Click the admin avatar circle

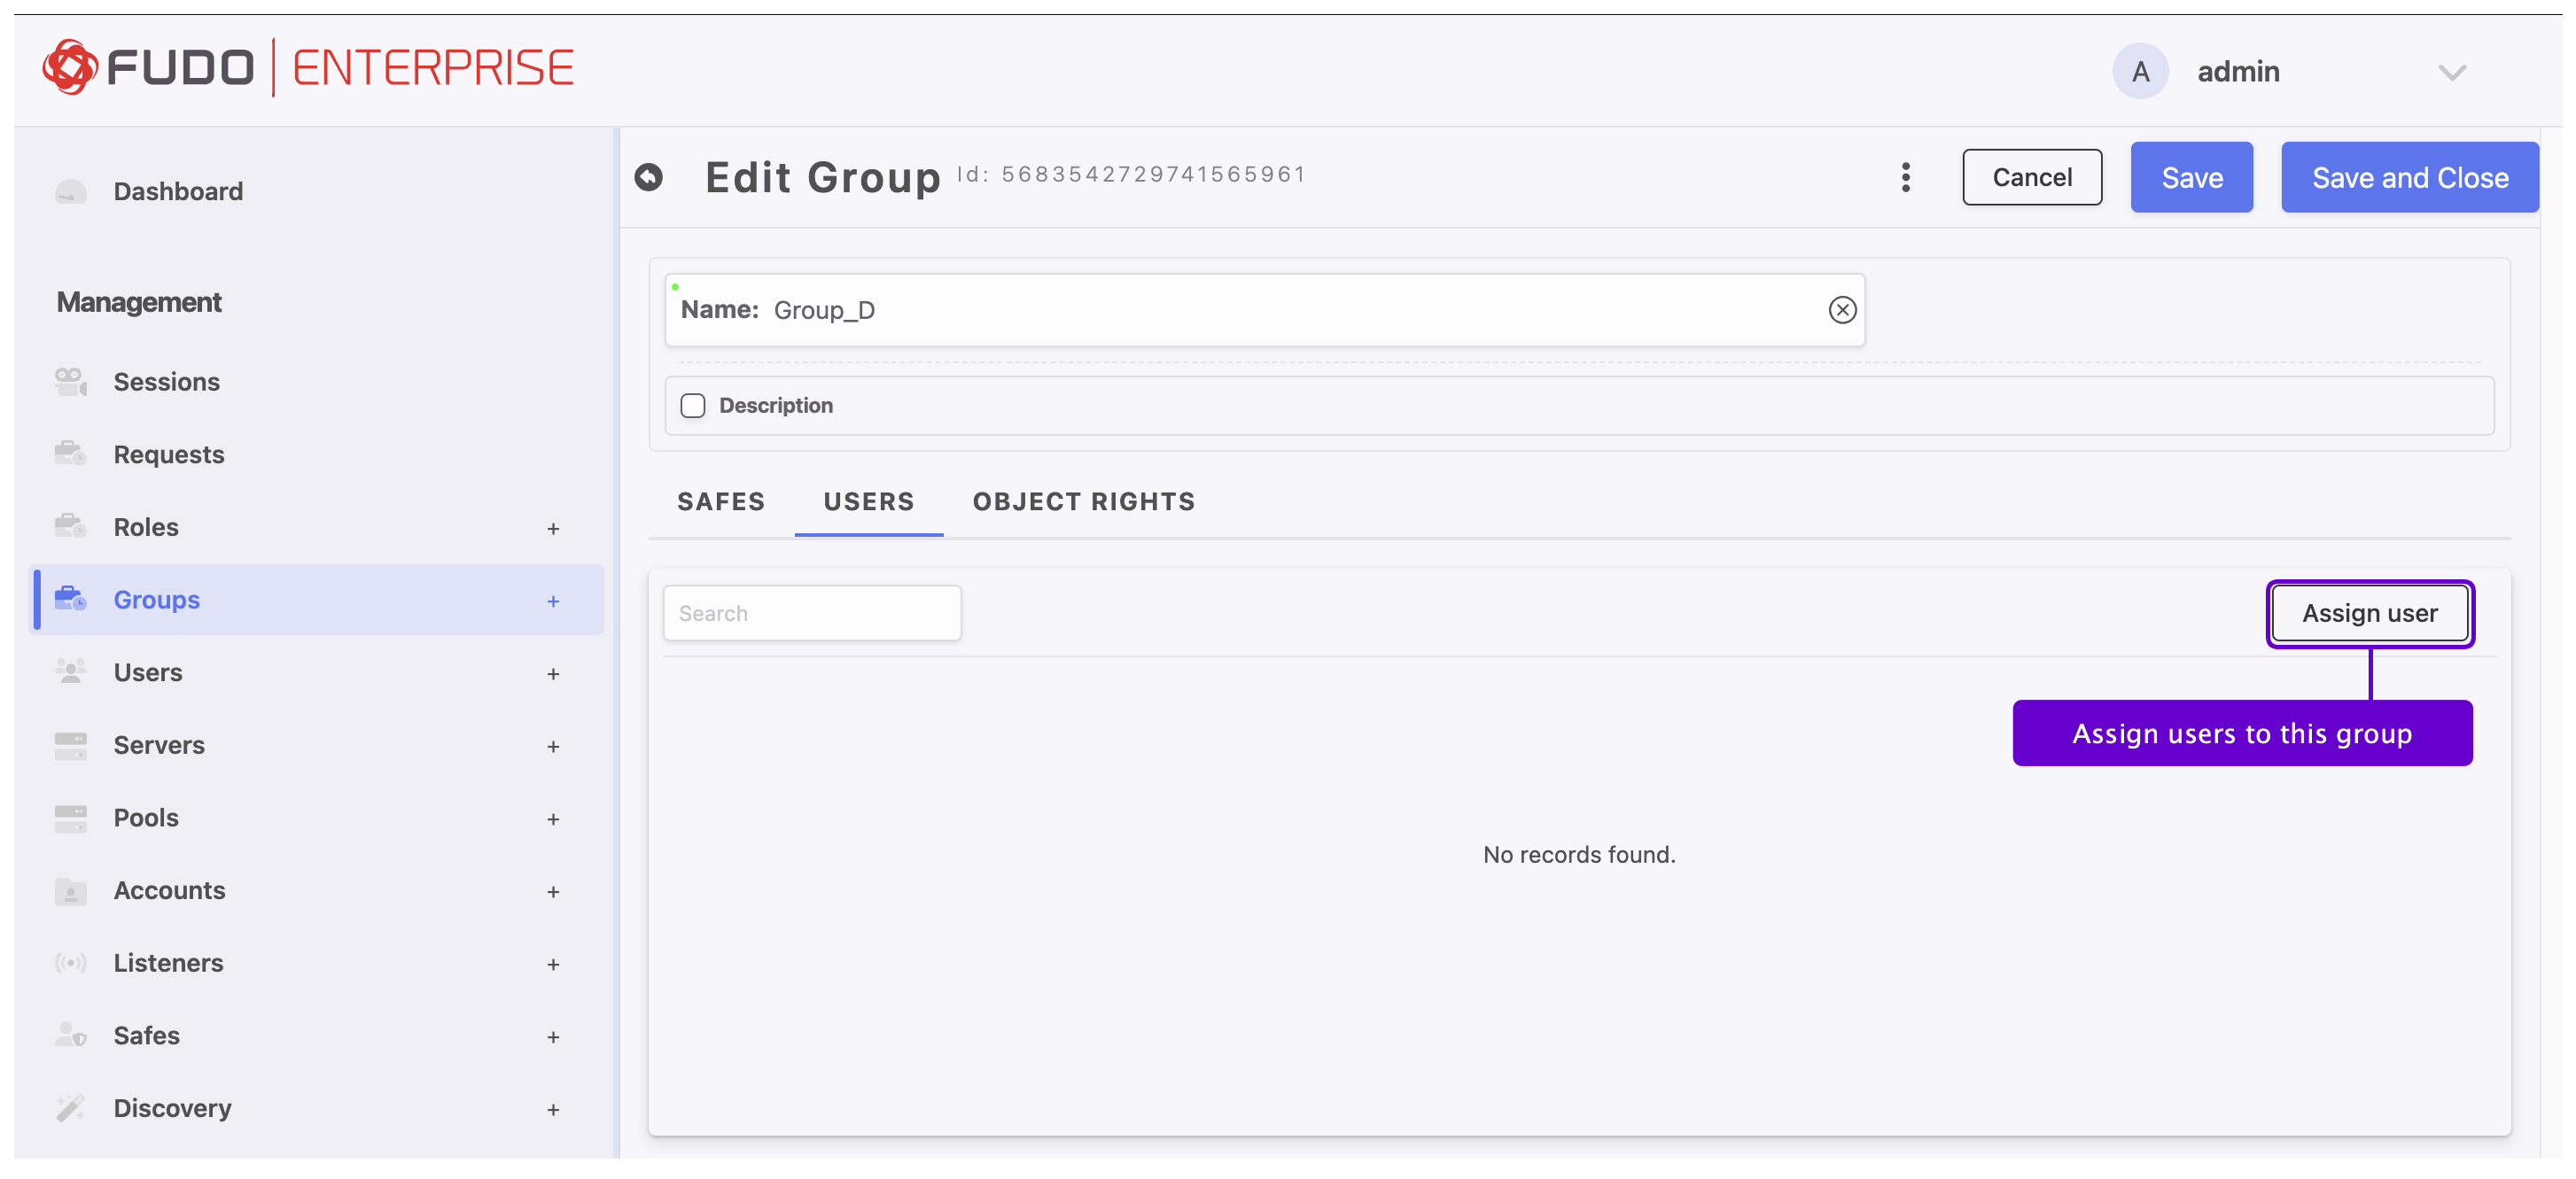(x=2139, y=71)
